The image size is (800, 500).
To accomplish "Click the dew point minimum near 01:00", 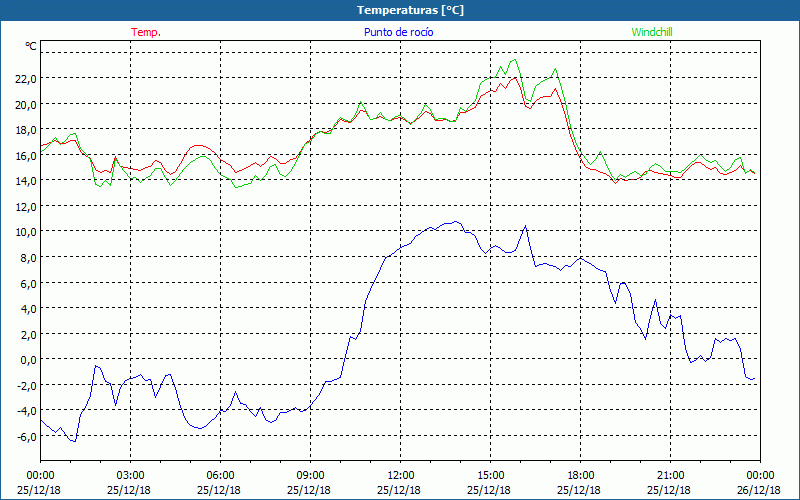I will click(x=74, y=441).
